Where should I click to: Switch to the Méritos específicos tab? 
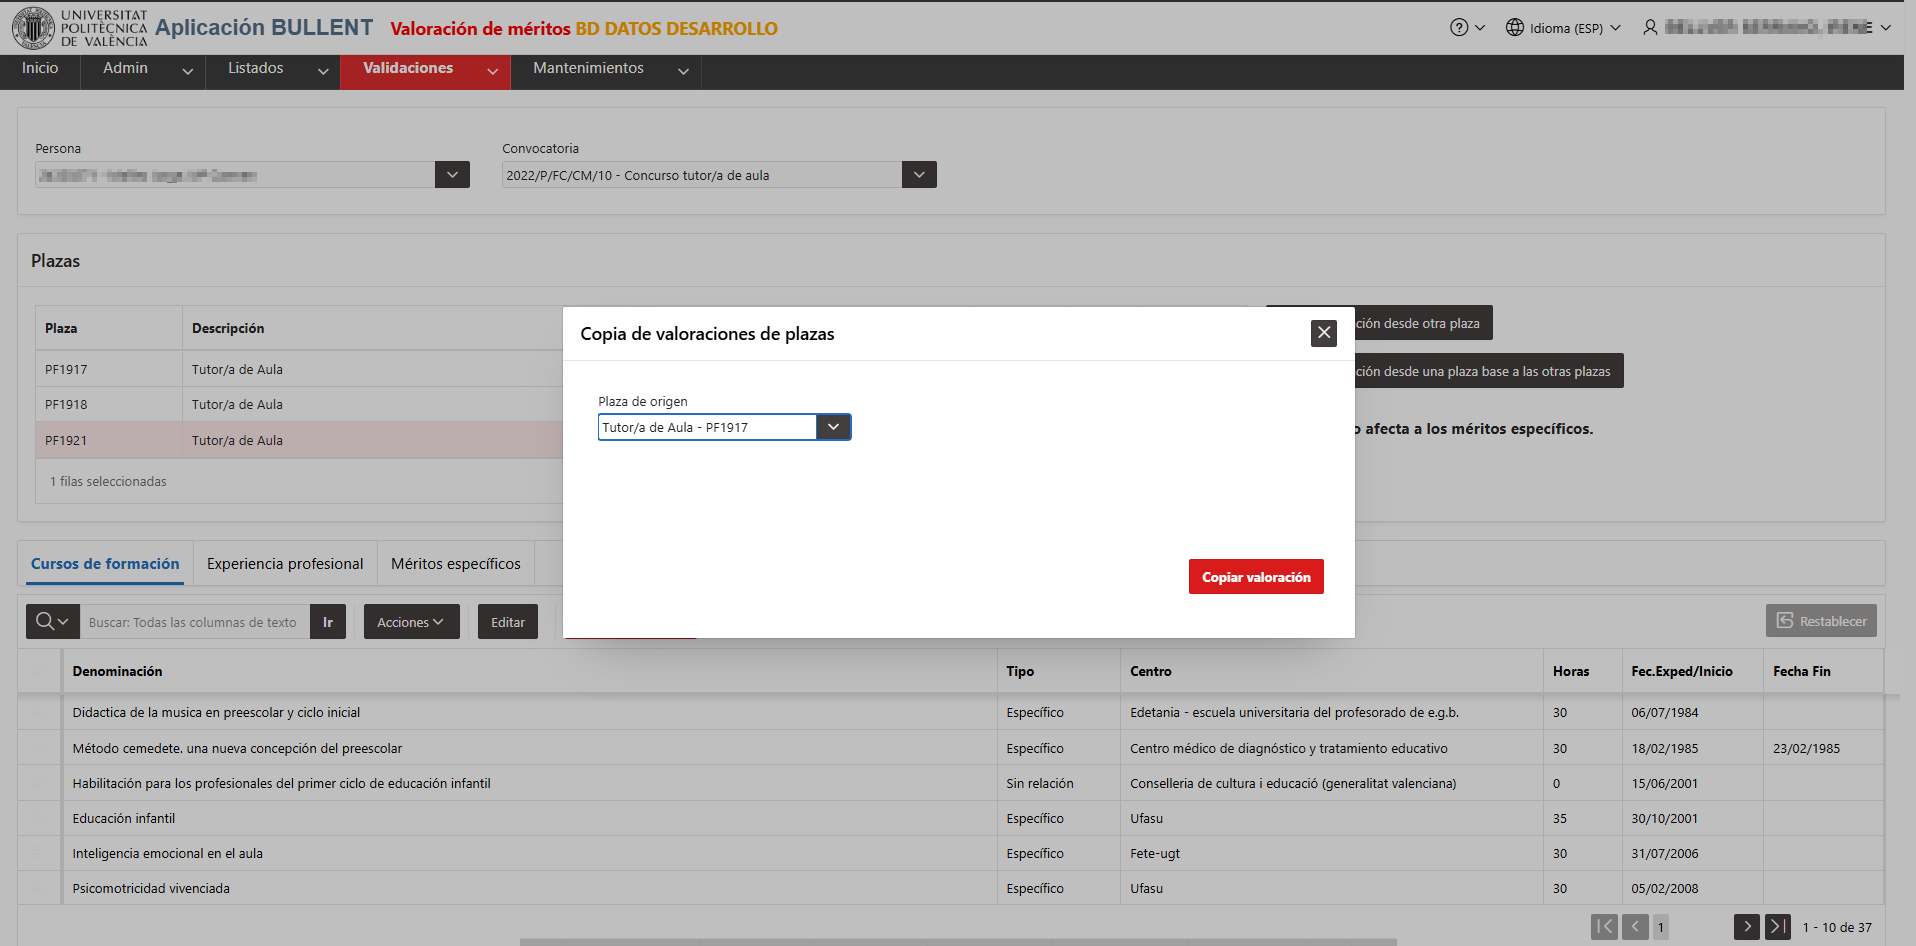[x=456, y=564]
